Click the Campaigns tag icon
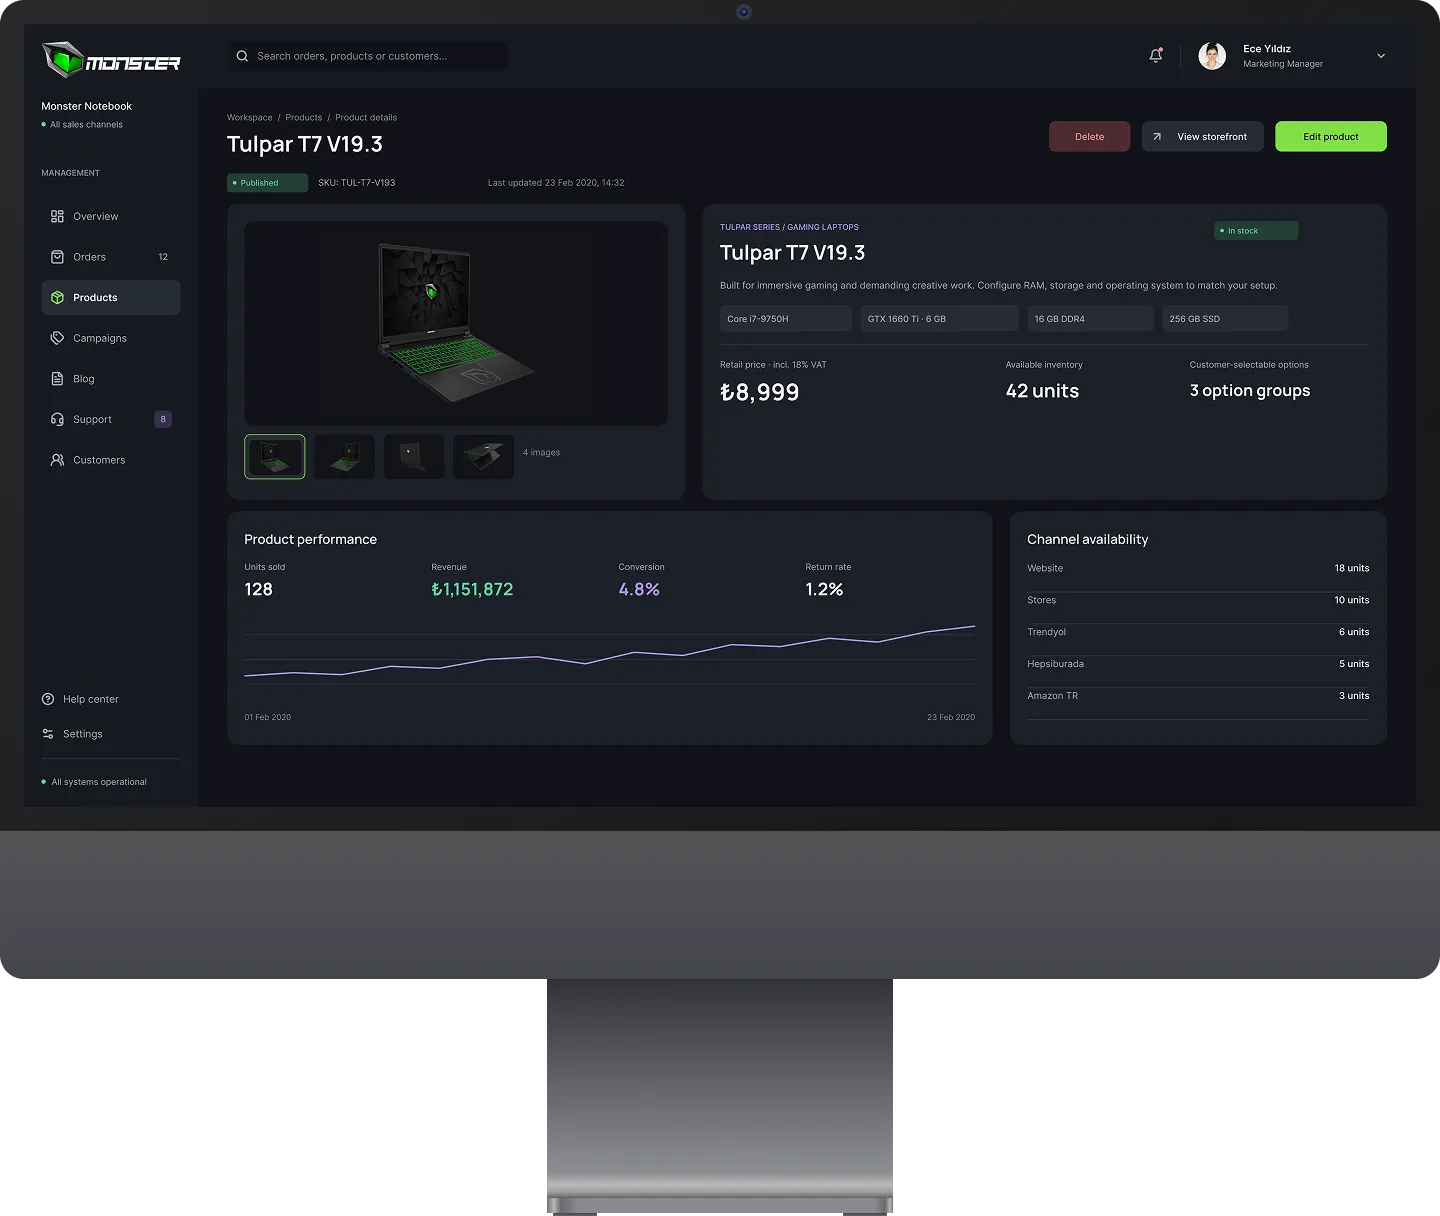Screen dimensions: 1440x1216 [x=57, y=338]
